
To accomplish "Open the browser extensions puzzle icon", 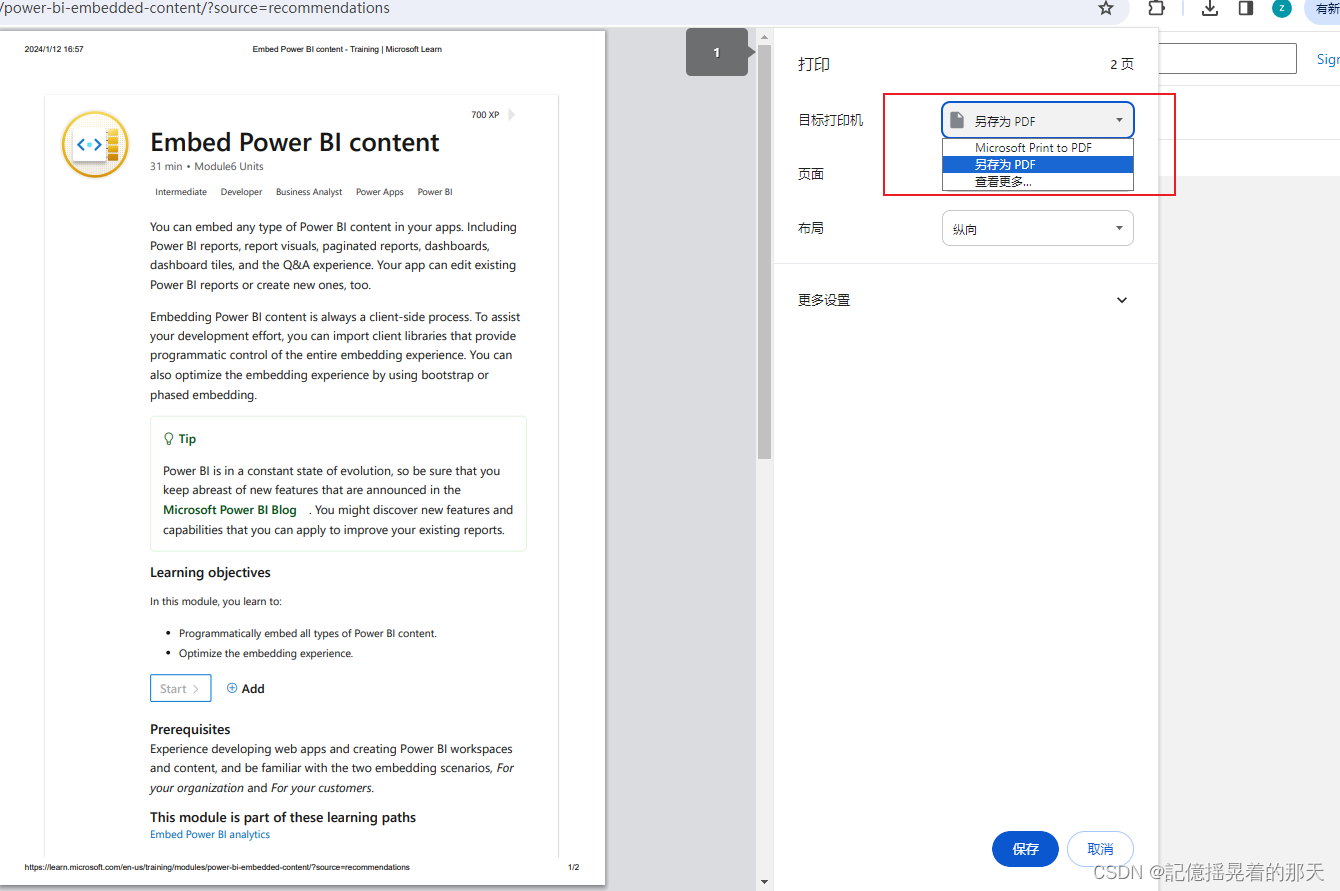I will pos(1155,8).
